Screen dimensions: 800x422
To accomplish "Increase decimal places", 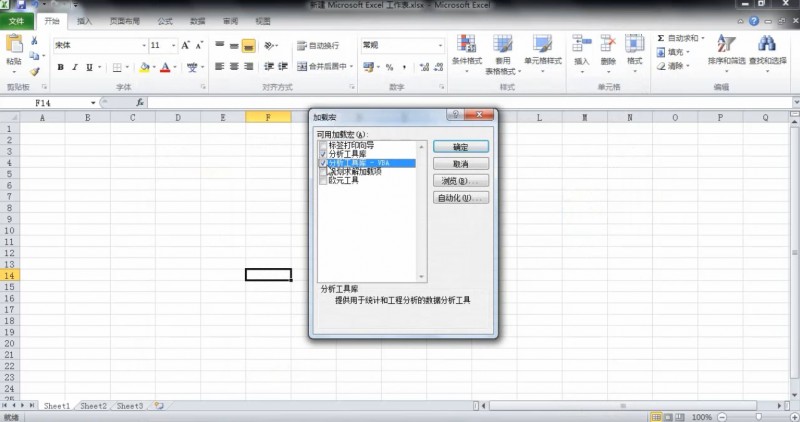I will pos(424,67).
